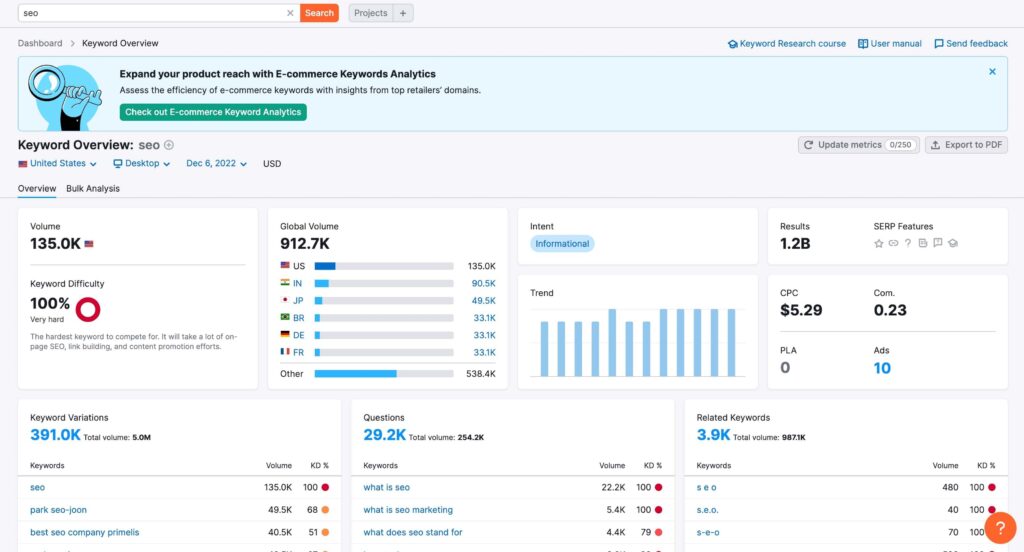Select the Overview tab
1024x552 pixels.
tap(37, 189)
